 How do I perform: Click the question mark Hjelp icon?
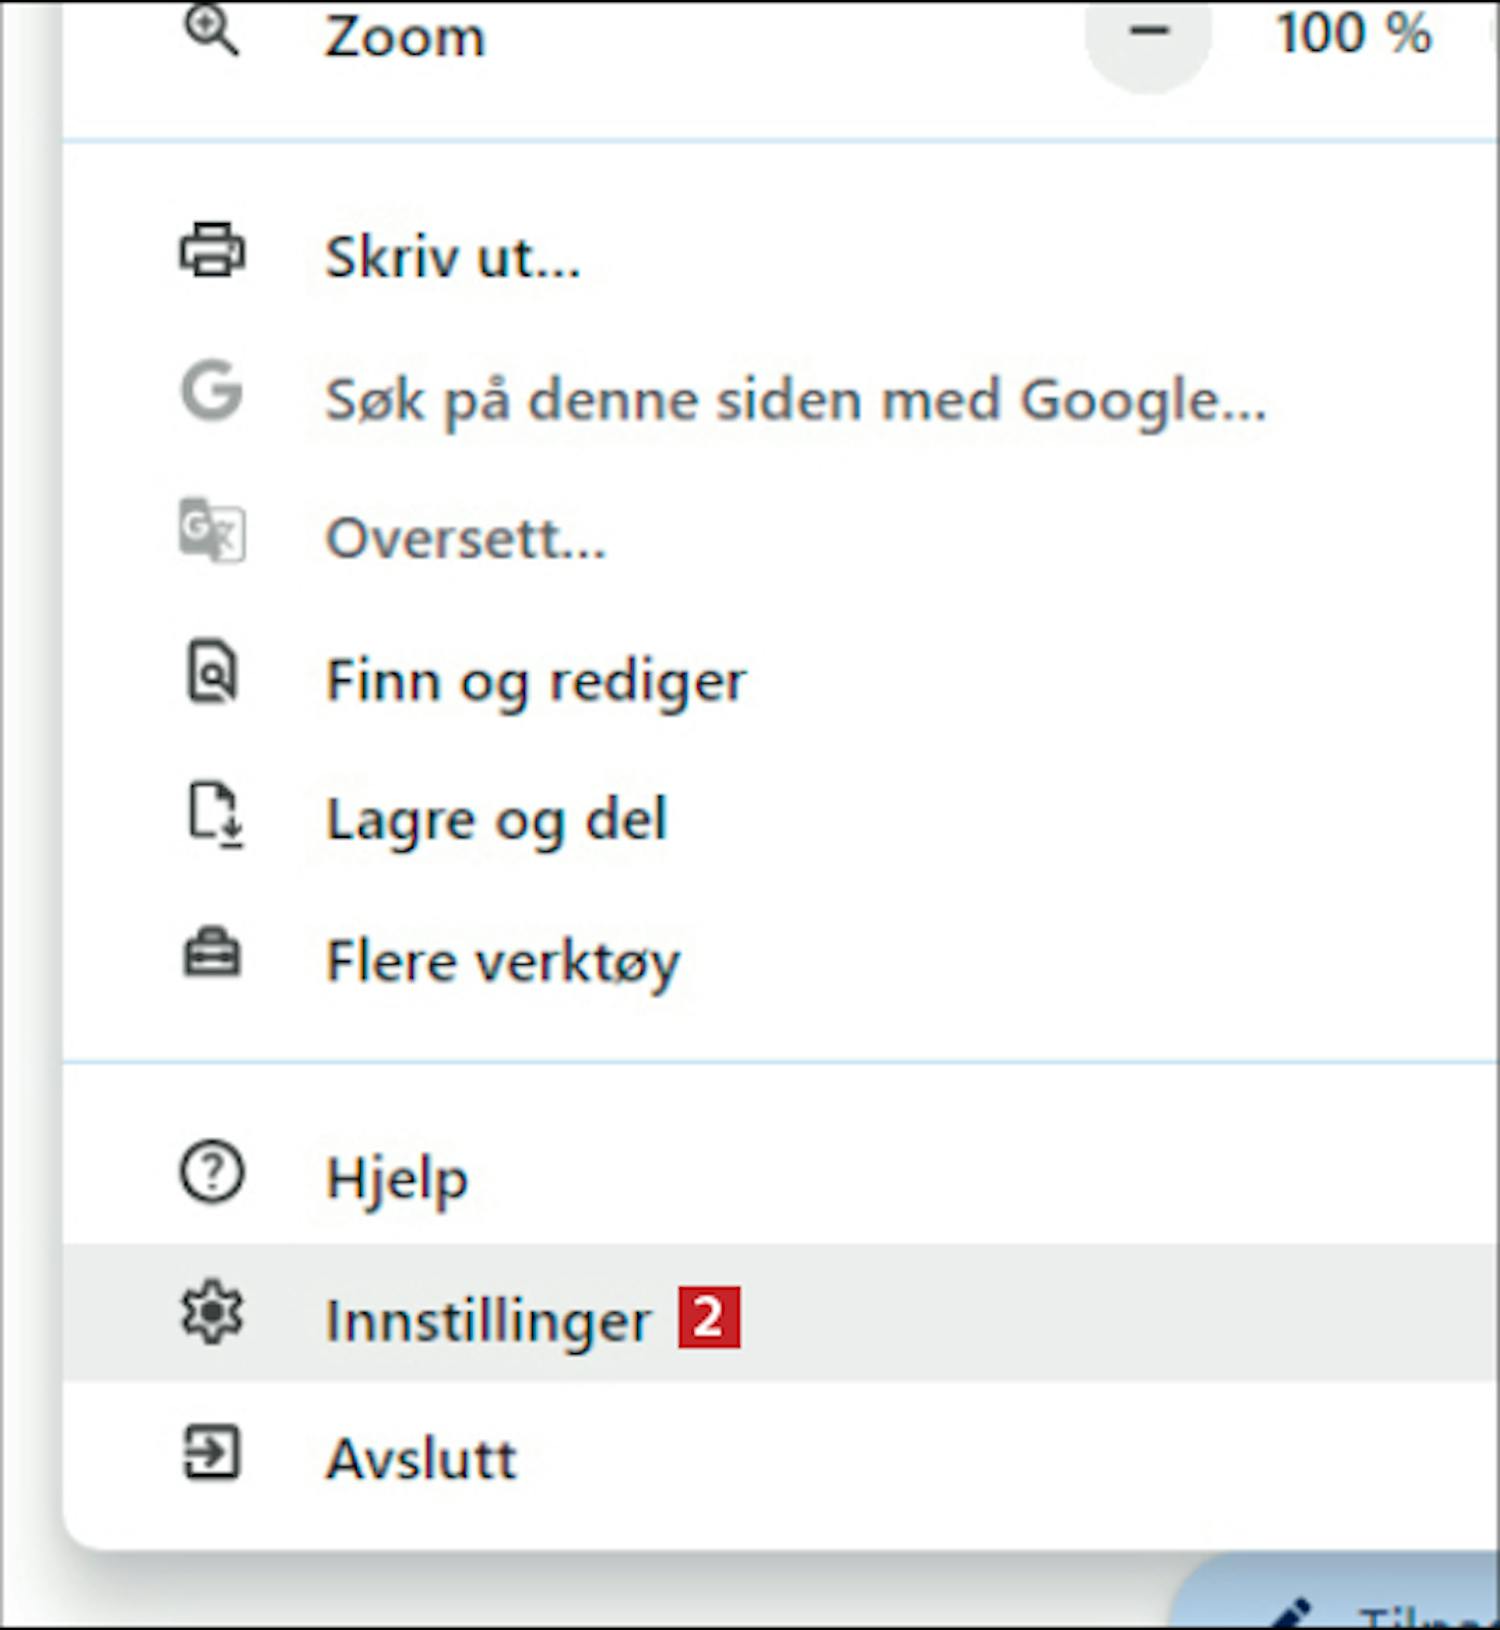click(212, 1171)
